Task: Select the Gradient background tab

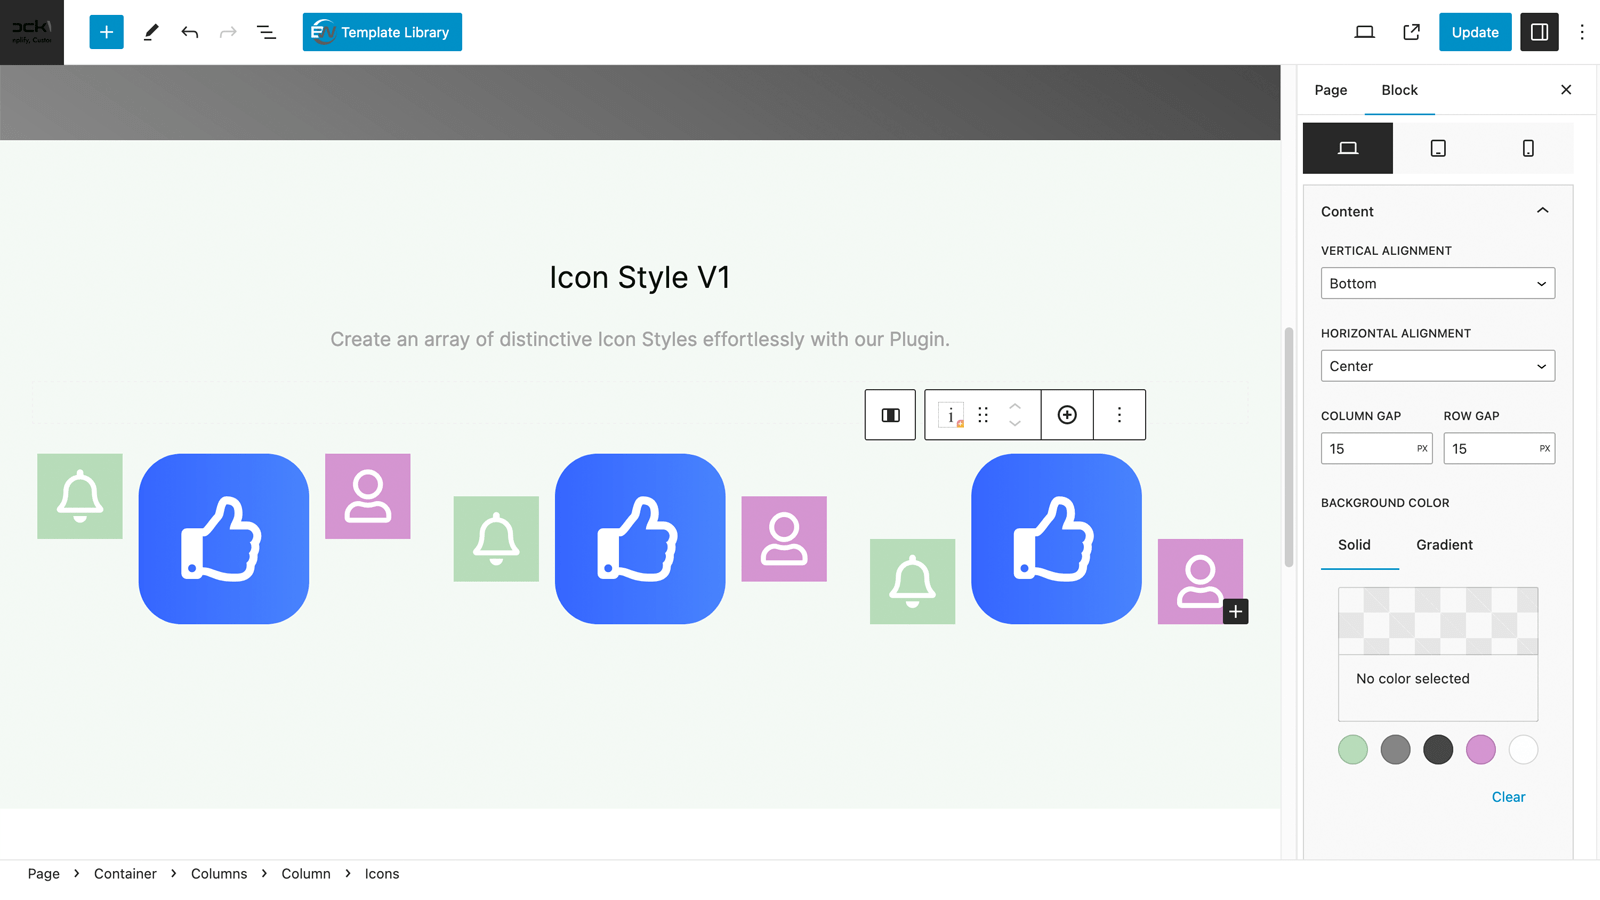Action: [x=1444, y=545]
